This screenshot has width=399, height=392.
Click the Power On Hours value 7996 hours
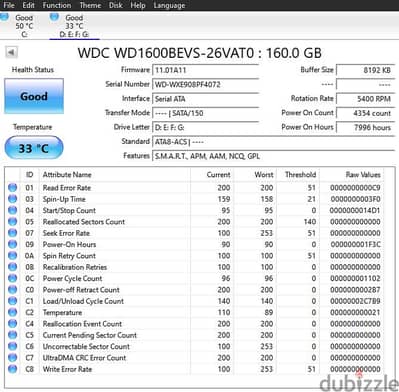coord(365,127)
